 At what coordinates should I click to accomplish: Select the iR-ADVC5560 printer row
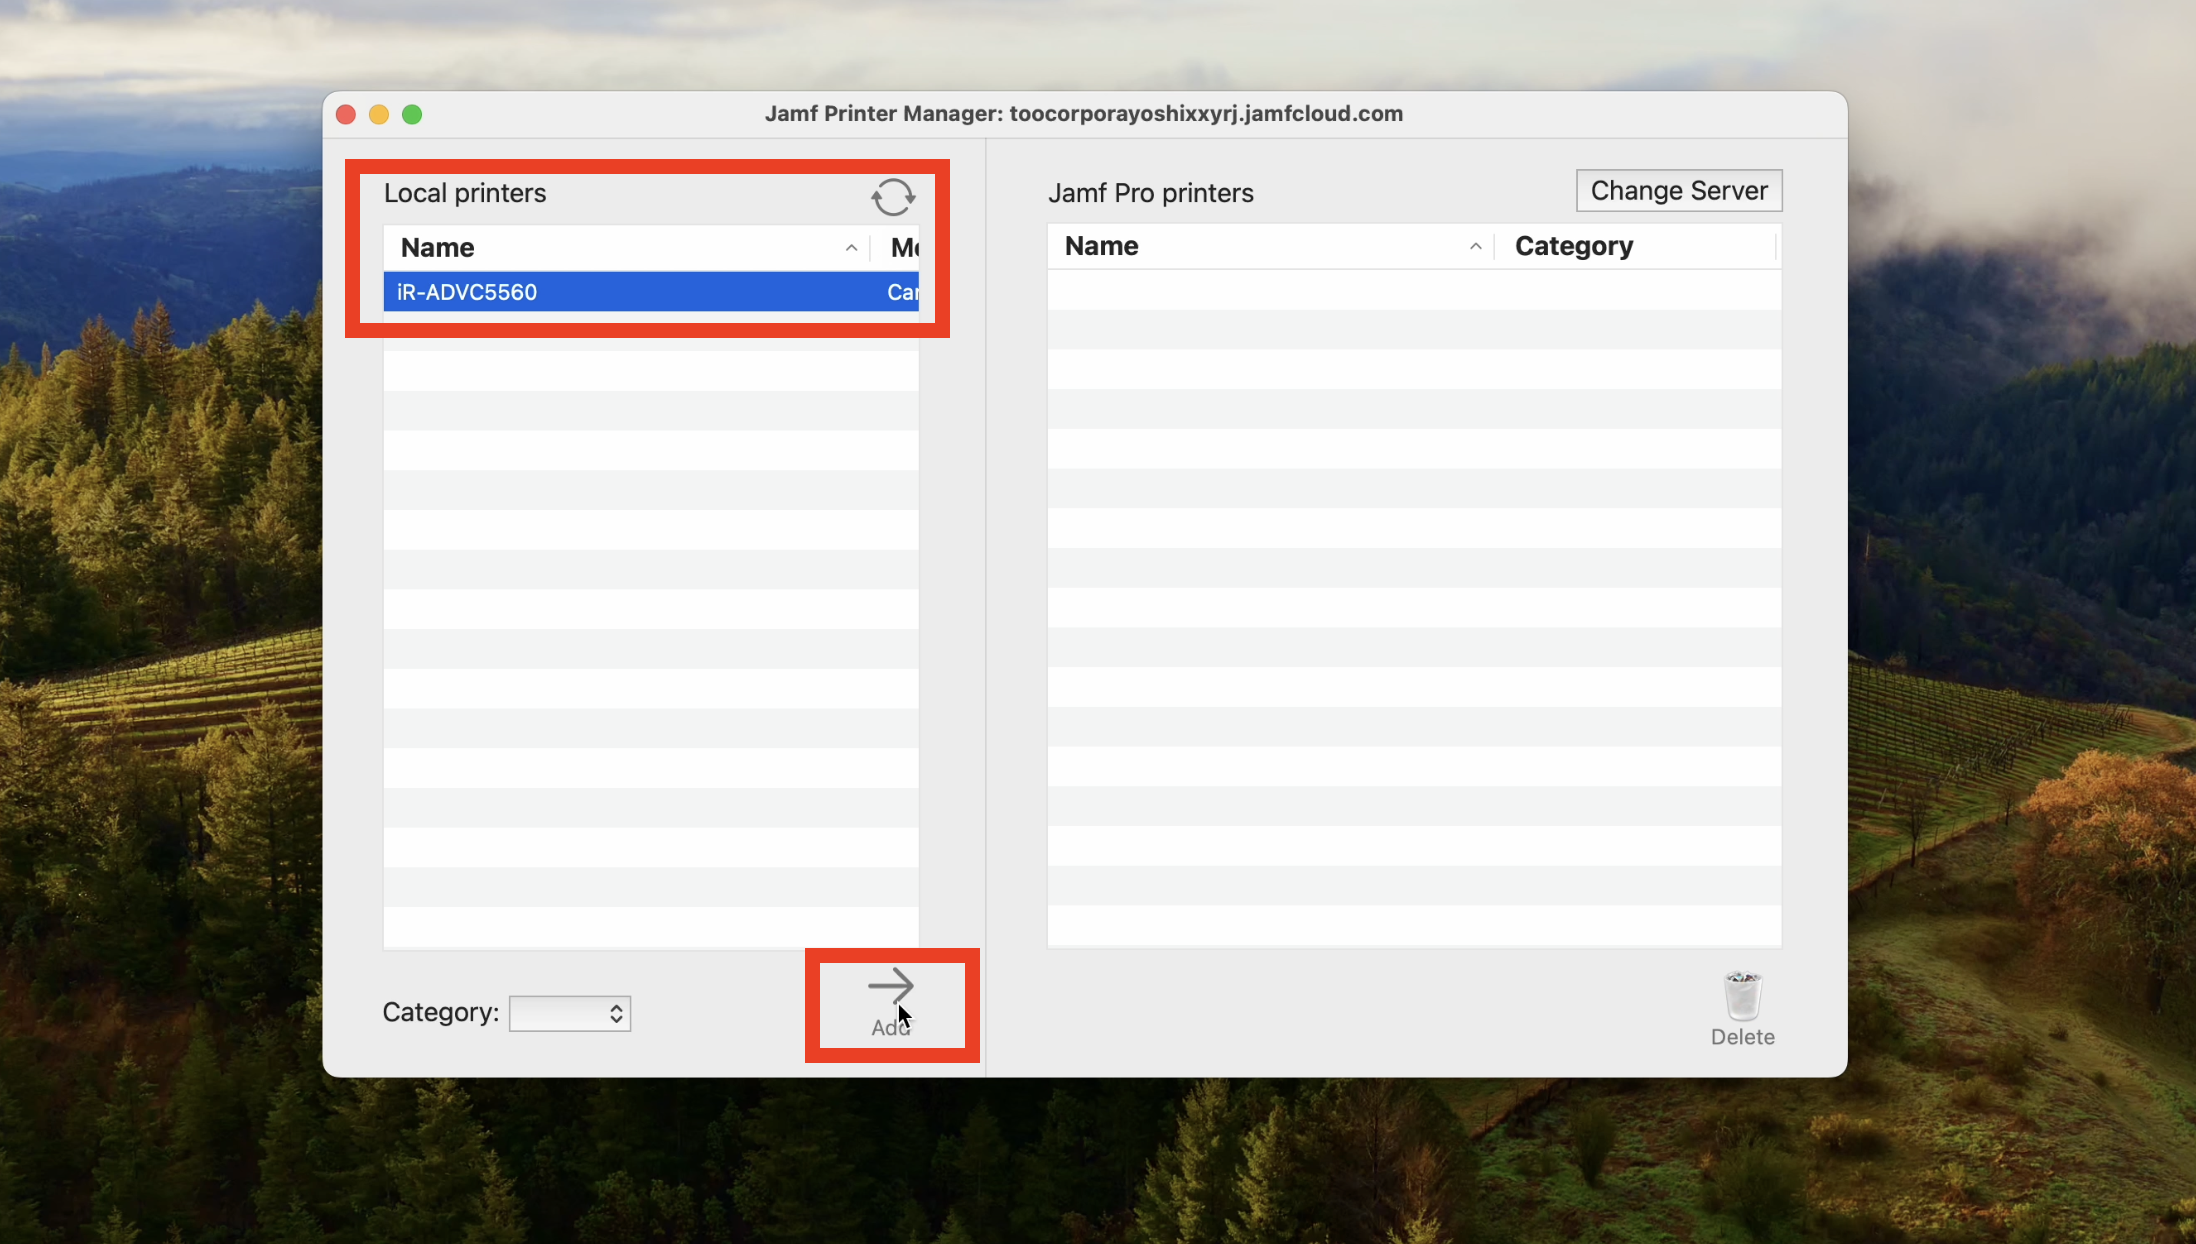[651, 292]
